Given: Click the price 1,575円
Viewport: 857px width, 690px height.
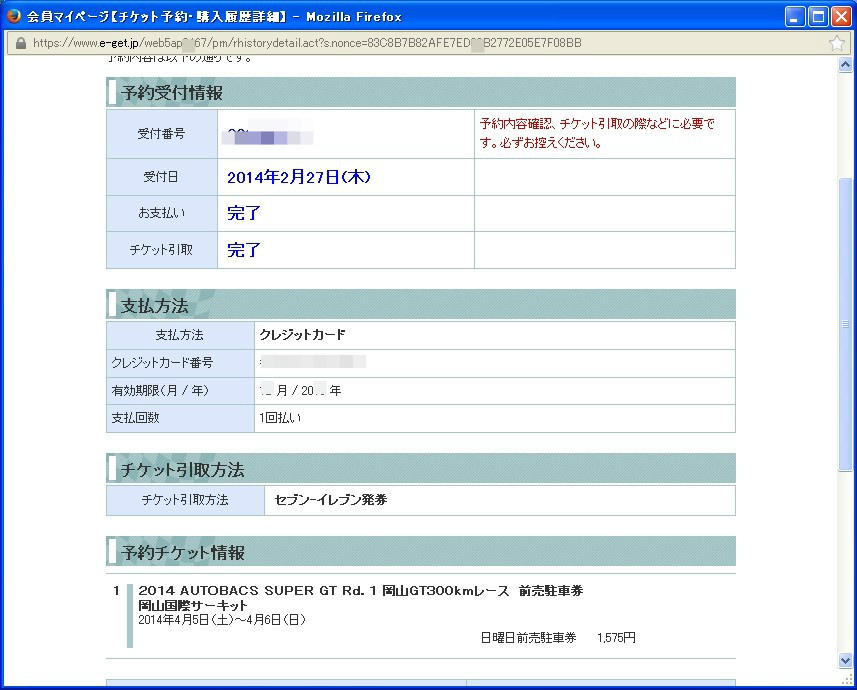Looking at the screenshot, I should pyautogui.click(x=616, y=638).
